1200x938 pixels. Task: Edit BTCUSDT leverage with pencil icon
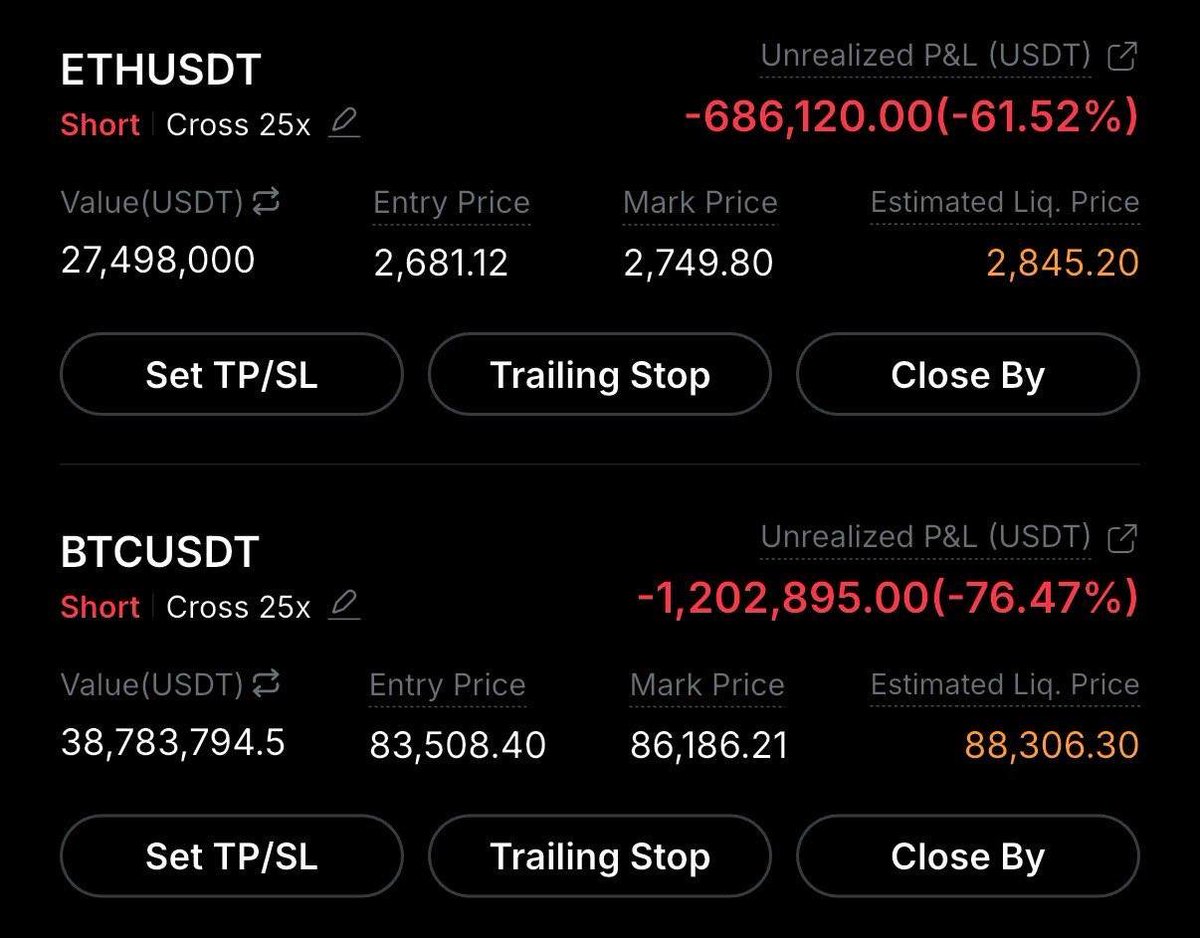pos(344,606)
